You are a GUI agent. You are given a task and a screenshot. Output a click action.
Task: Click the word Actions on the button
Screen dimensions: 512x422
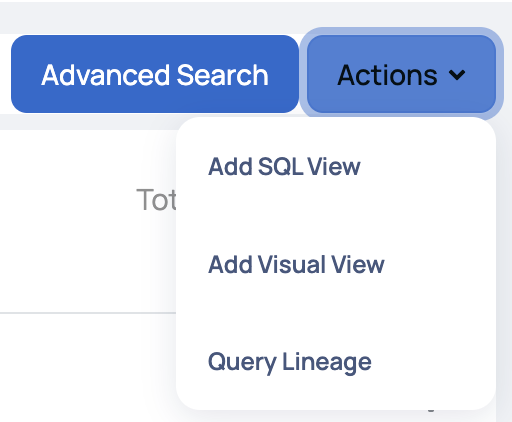(x=387, y=75)
